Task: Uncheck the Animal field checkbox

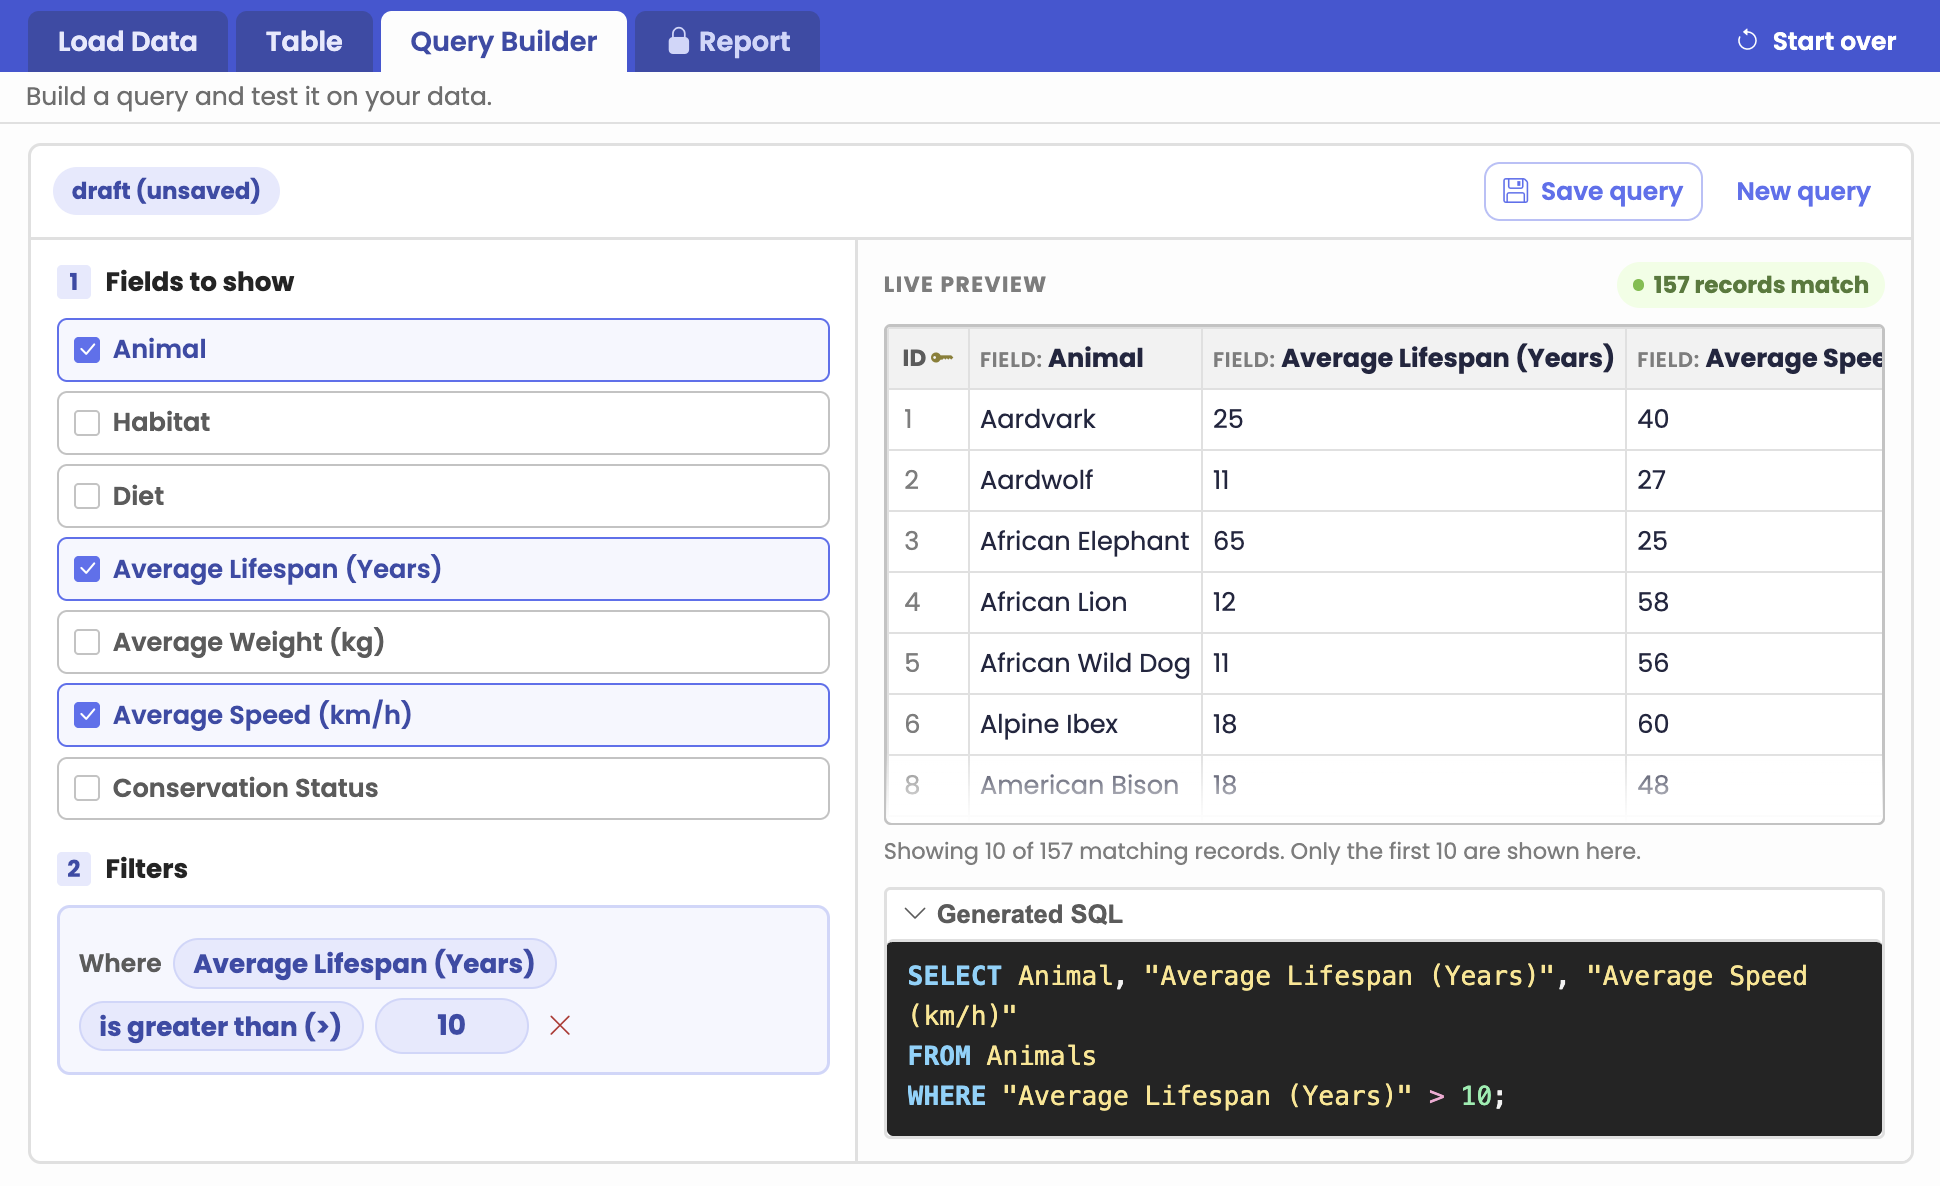Action: (x=87, y=350)
